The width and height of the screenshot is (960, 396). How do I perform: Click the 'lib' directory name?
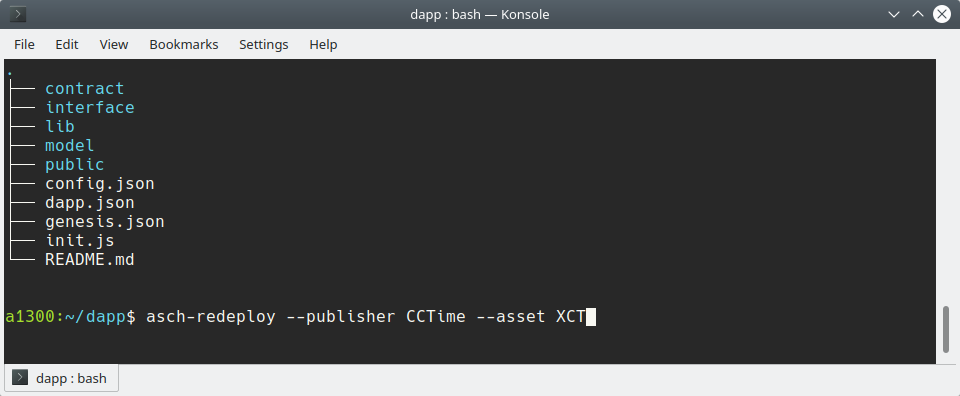(x=60, y=127)
